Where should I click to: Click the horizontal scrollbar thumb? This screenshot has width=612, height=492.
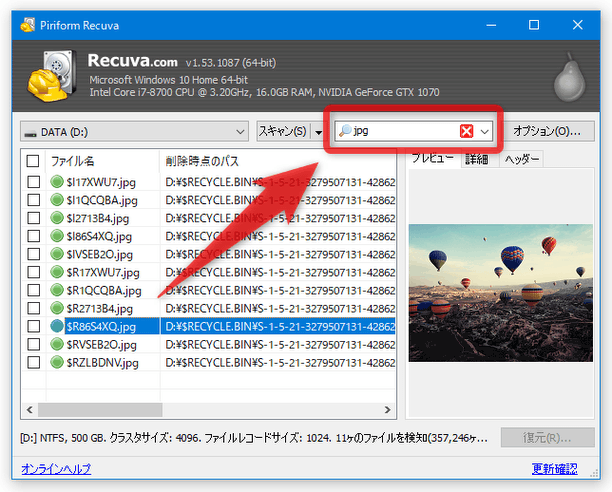tap(100, 410)
